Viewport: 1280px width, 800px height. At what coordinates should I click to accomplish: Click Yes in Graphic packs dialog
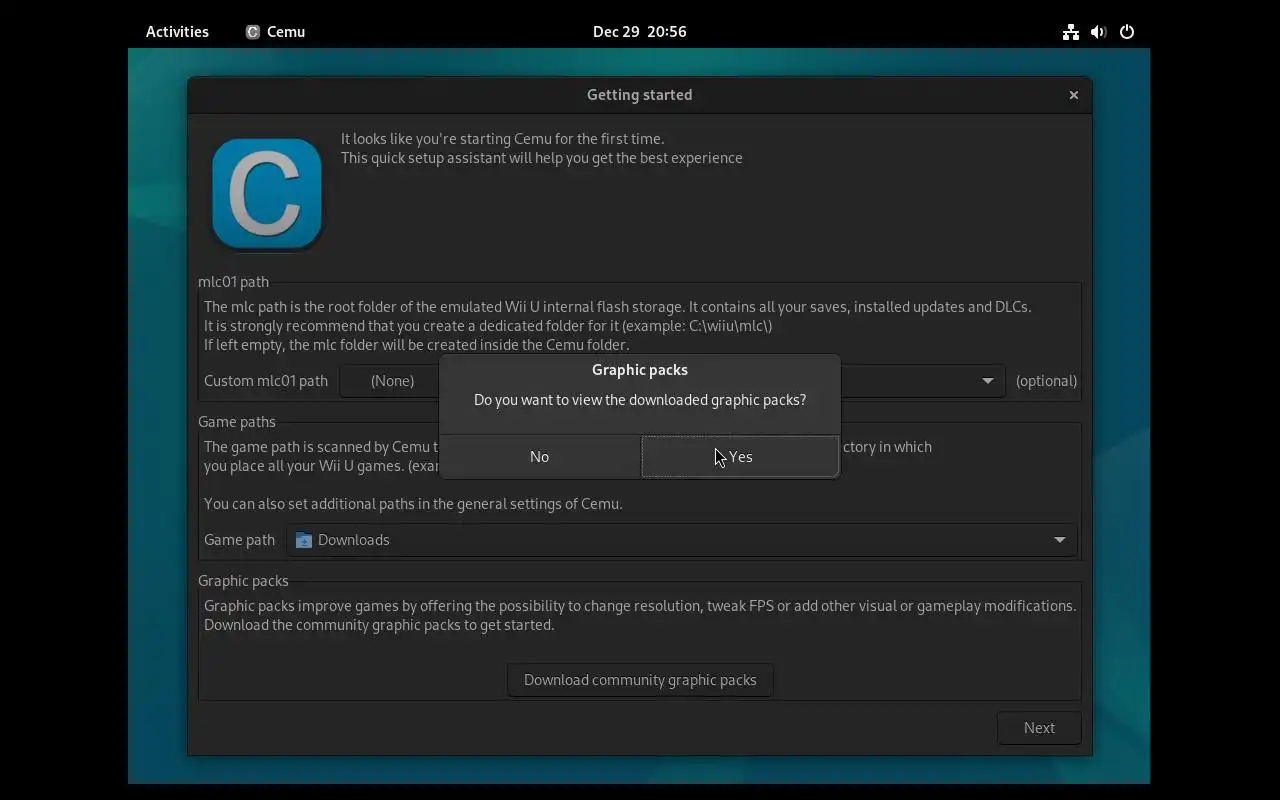click(740, 456)
